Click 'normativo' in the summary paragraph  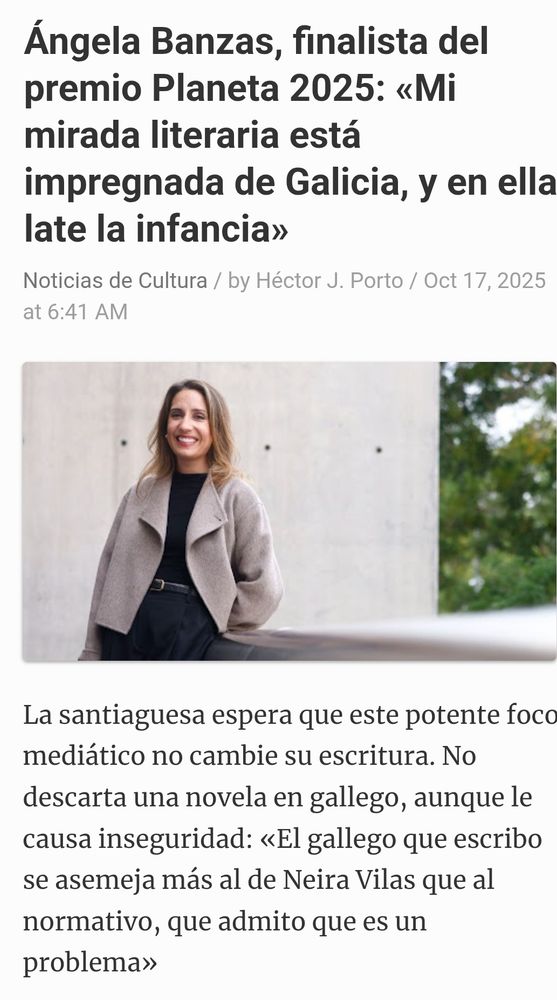88,923
